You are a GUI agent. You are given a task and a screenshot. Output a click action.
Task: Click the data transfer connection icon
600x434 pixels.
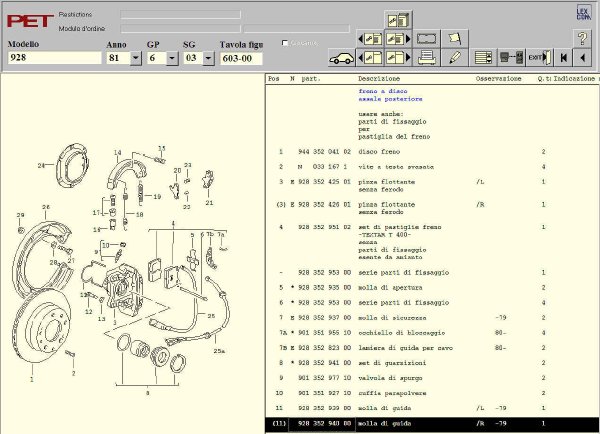pos(511,58)
